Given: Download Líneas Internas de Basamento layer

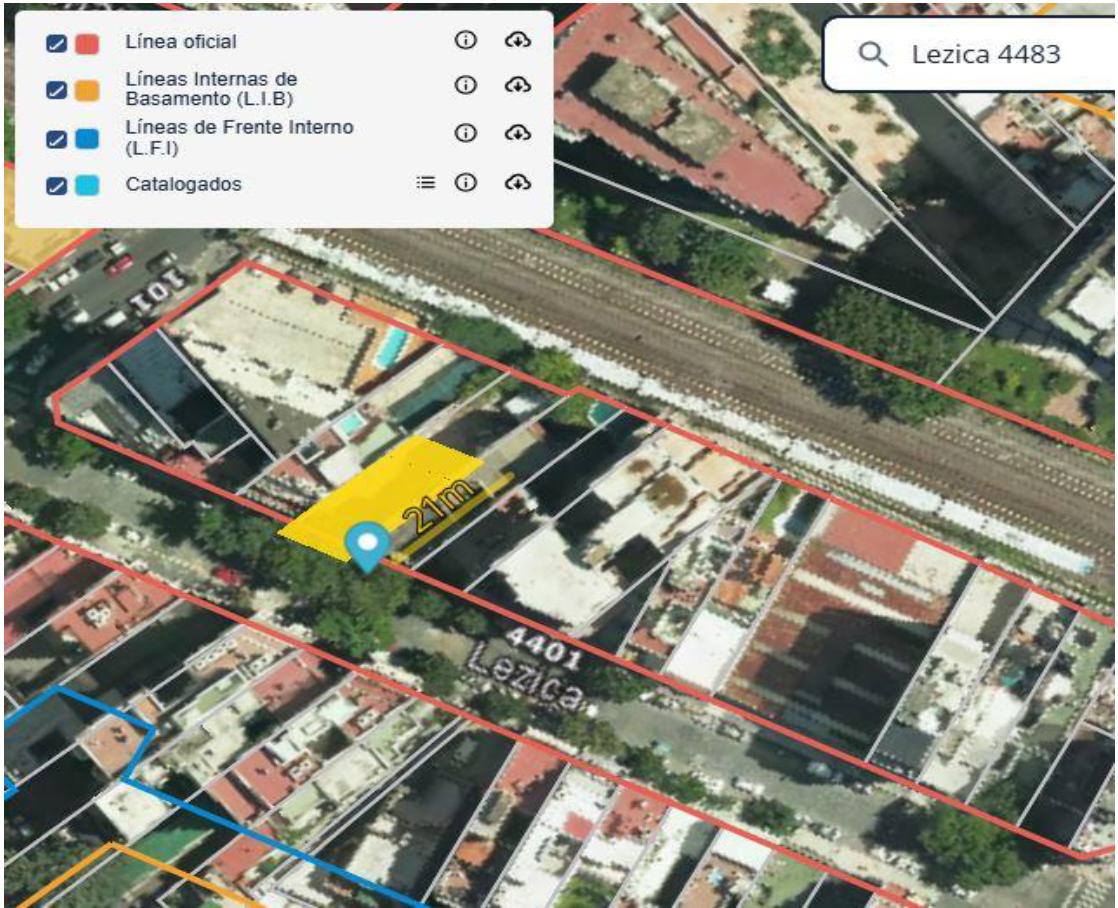Looking at the screenshot, I should (518, 86).
